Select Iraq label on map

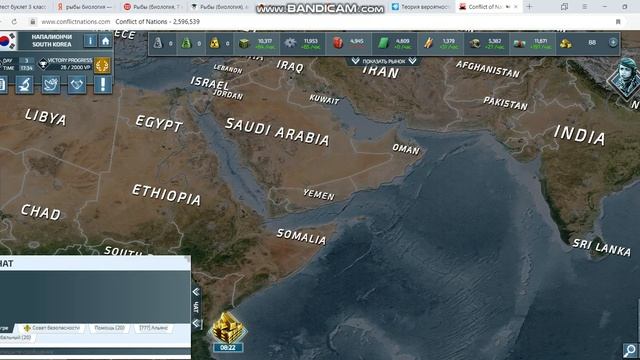click(x=290, y=66)
